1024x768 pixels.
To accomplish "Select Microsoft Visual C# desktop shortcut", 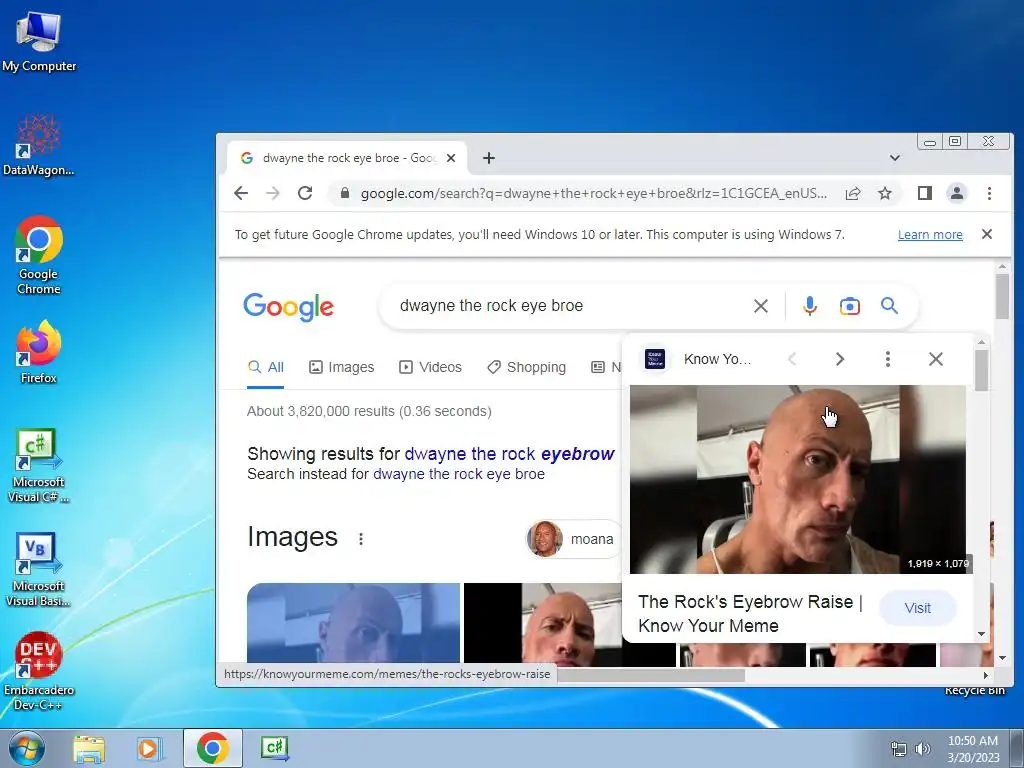I will tap(39, 466).
